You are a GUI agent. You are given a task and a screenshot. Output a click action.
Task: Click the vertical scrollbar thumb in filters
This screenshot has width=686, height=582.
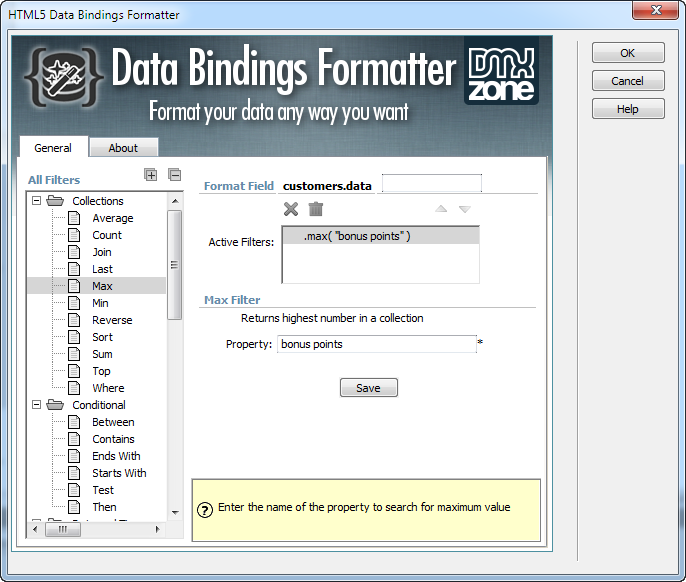(175, 265)
